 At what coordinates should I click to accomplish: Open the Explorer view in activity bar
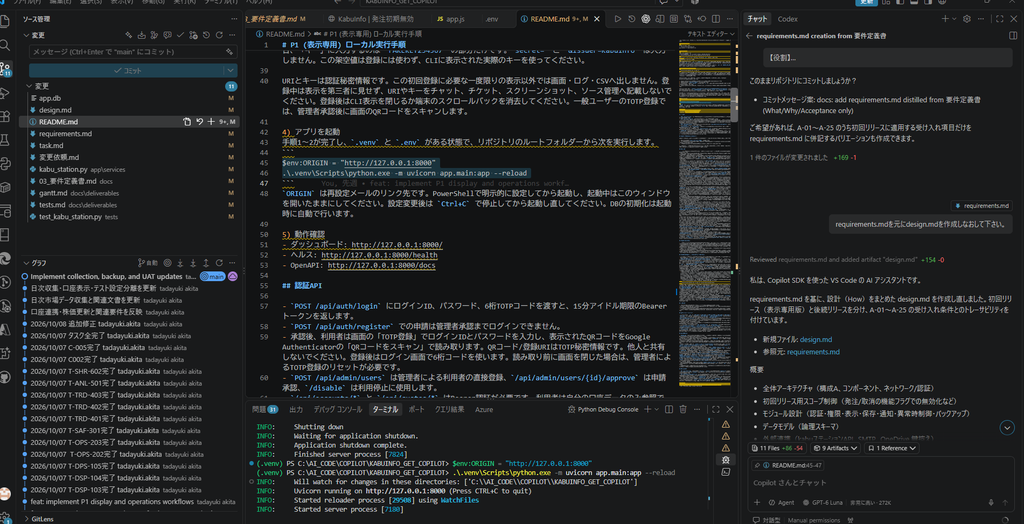click(5, 21)
